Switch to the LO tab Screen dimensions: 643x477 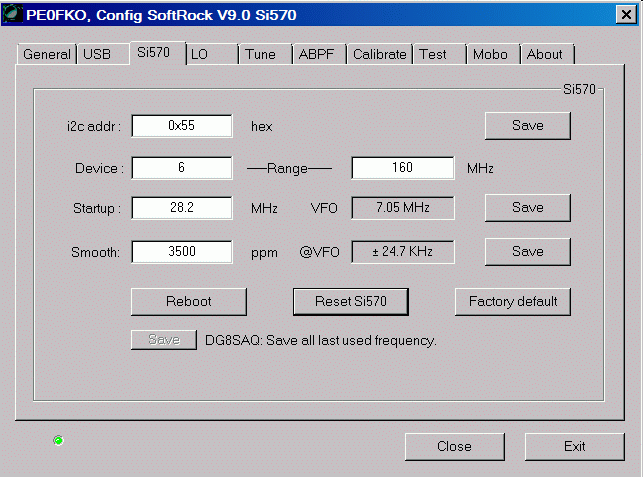[212, 54]
